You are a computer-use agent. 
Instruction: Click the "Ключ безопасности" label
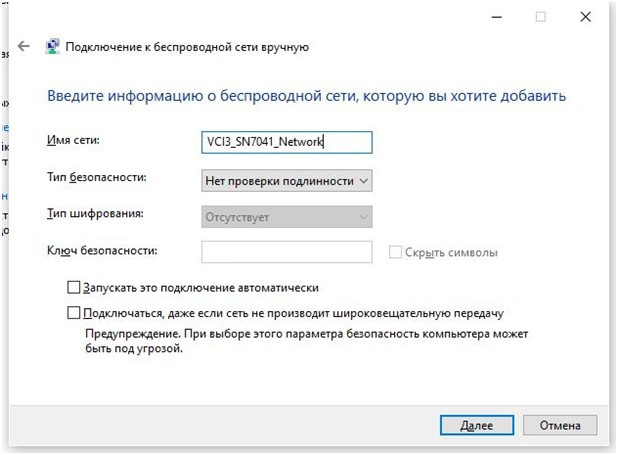coord(102,250)
